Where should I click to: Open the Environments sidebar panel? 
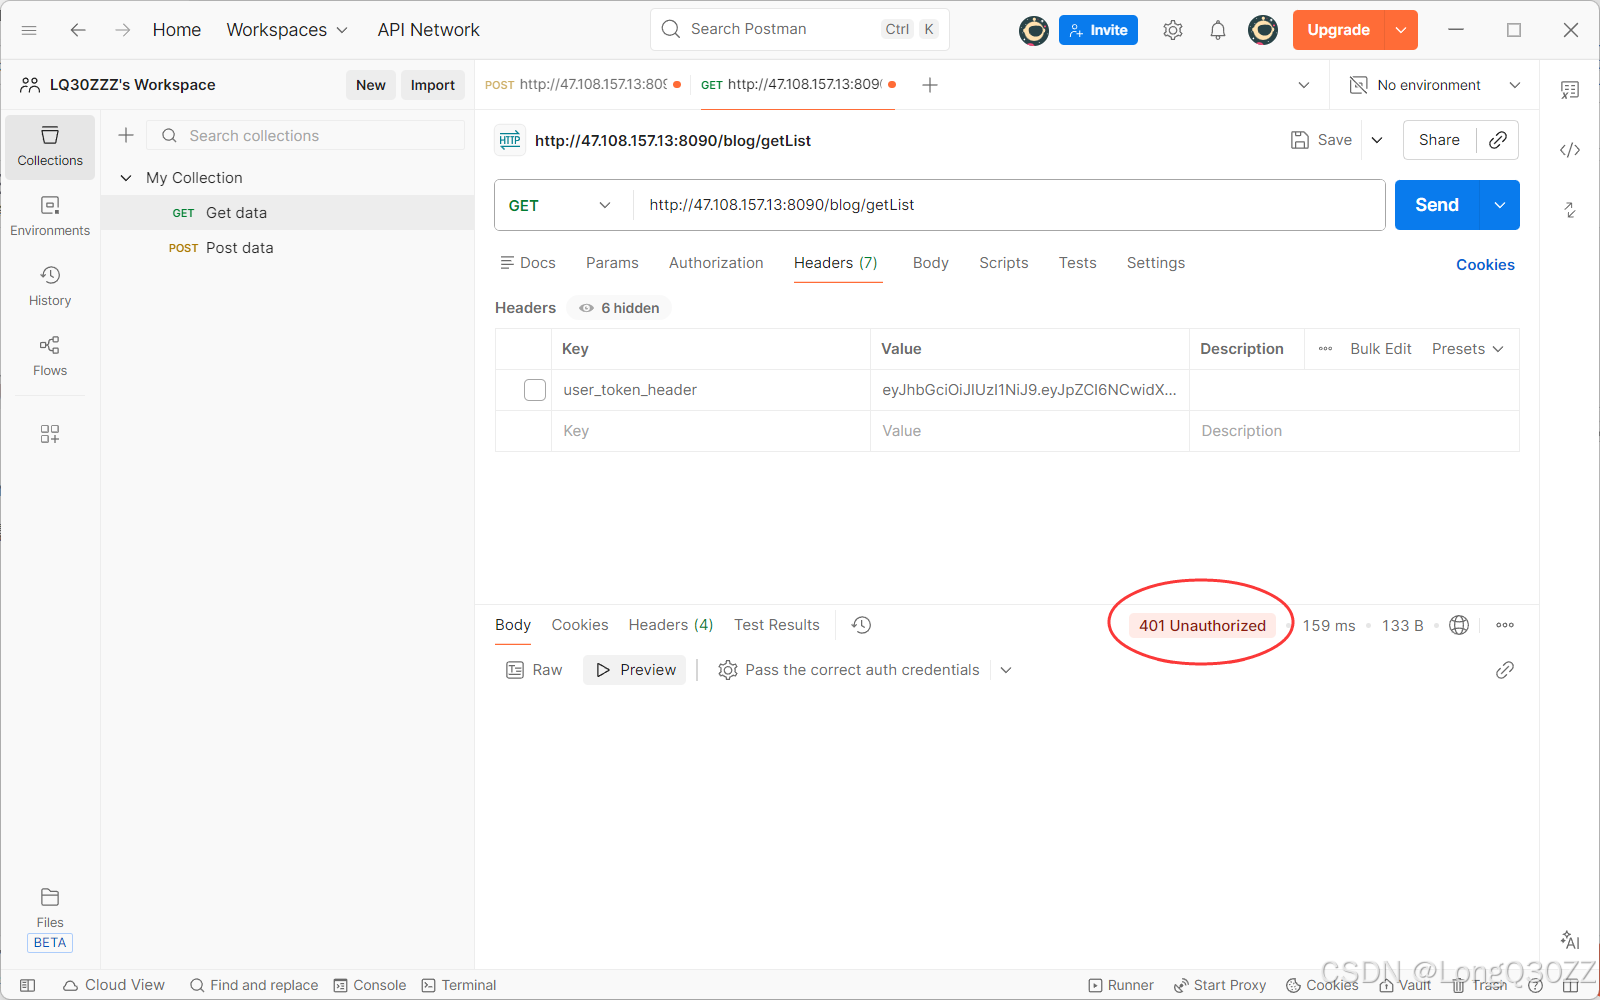tap(50, 216)
